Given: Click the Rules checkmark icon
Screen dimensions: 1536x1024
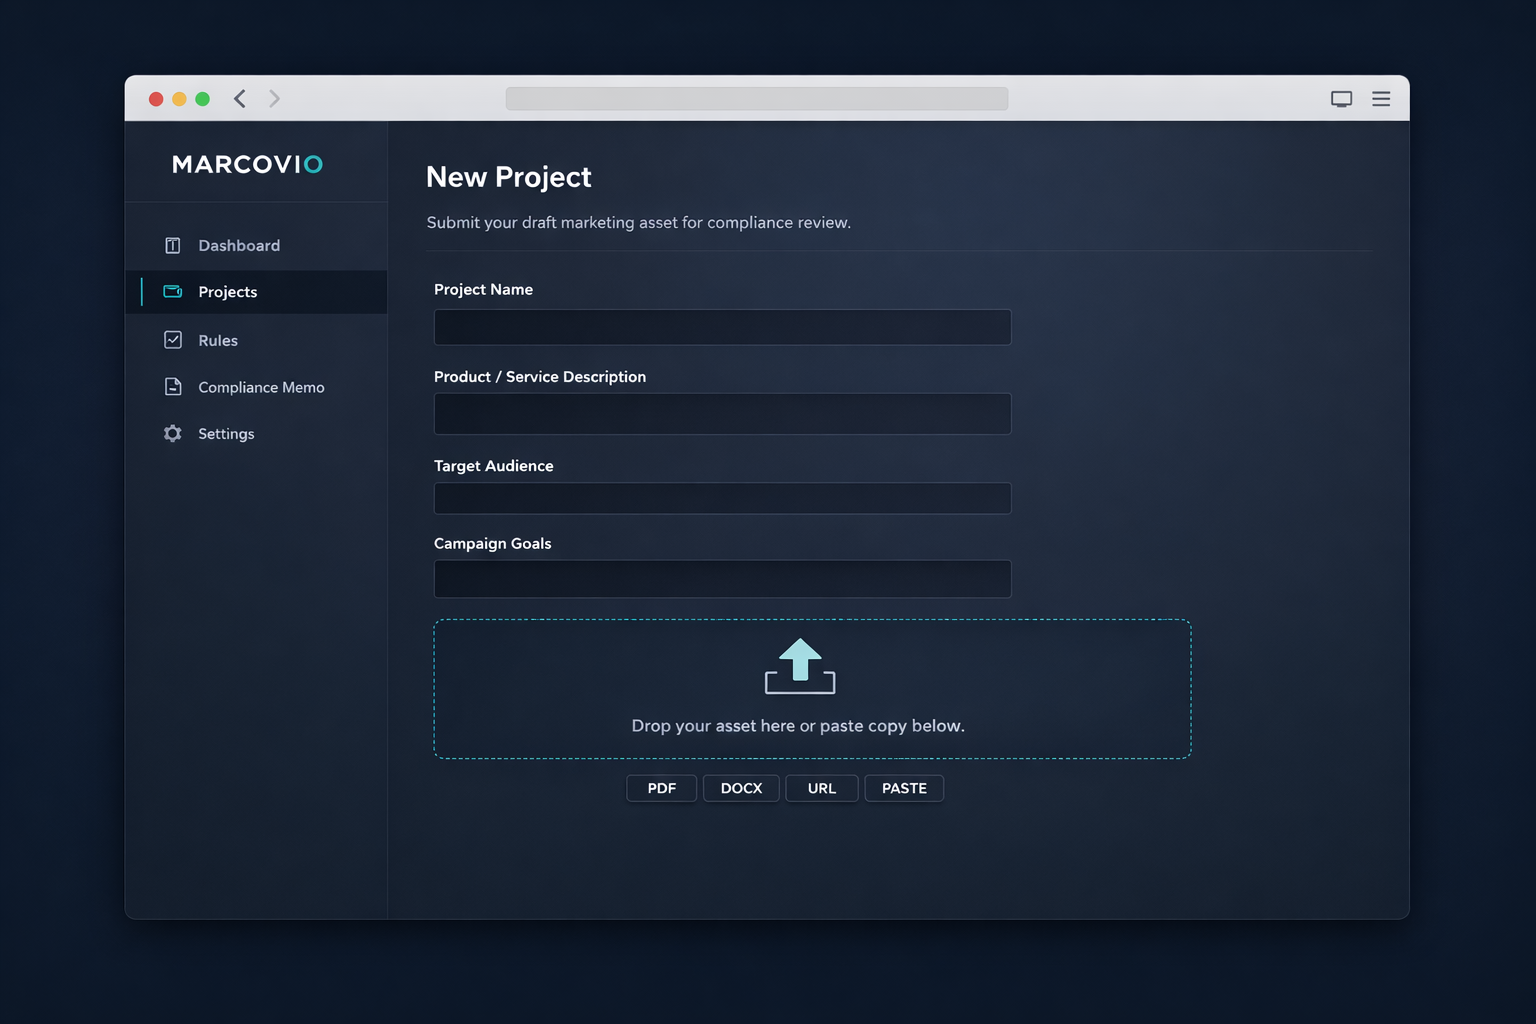Looking at the screenshot, I should (173, 340).
